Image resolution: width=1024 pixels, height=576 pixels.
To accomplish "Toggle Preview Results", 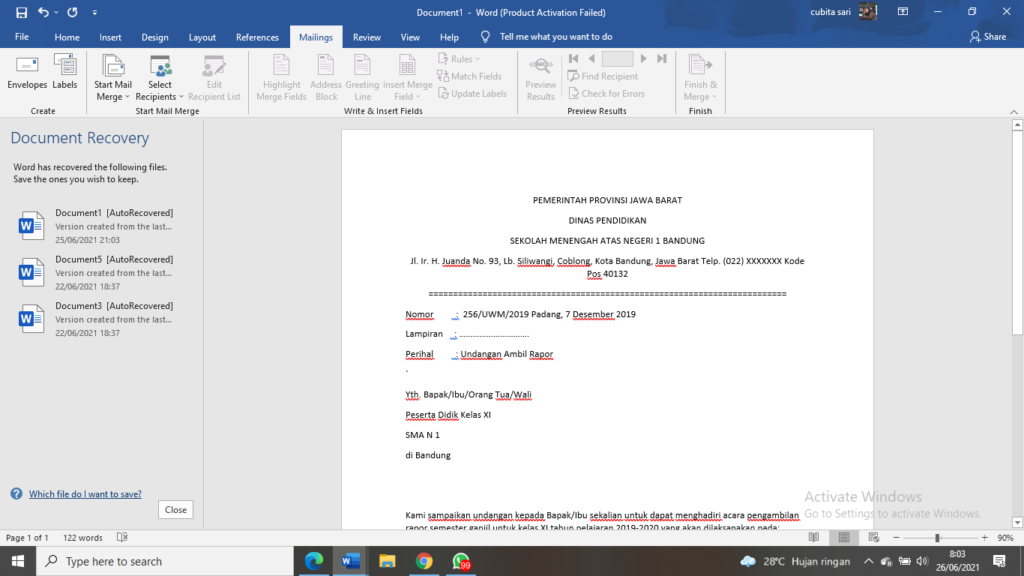I will coord(541,78).
